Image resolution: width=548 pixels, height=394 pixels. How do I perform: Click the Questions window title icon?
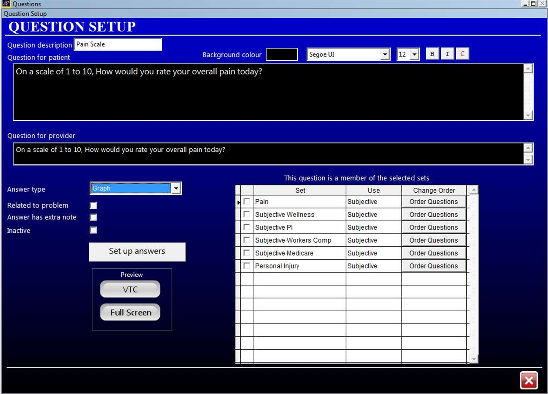click(6, 3)
